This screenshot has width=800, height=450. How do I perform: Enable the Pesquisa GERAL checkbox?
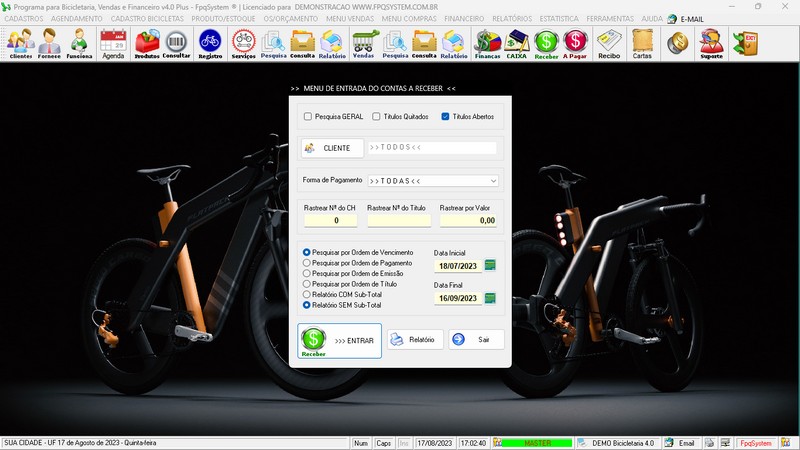[308, 117]
